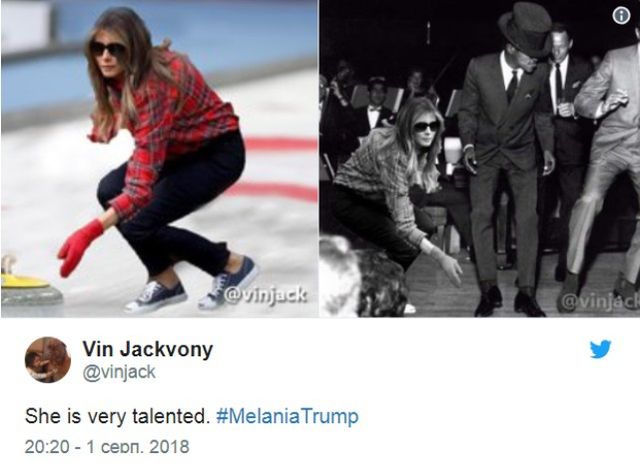Click the blue Twitter bird logo
This screenshot has height=472, width=640.
pos(600,349)
